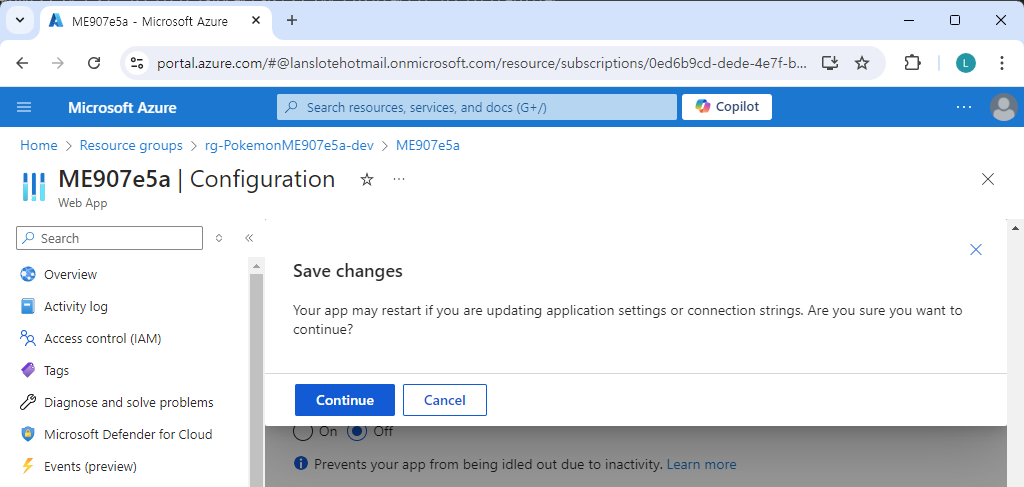This screenshot has height=487, width=1024.
Task: Close the ME907e5a browser tab
Action: point(257,20)
